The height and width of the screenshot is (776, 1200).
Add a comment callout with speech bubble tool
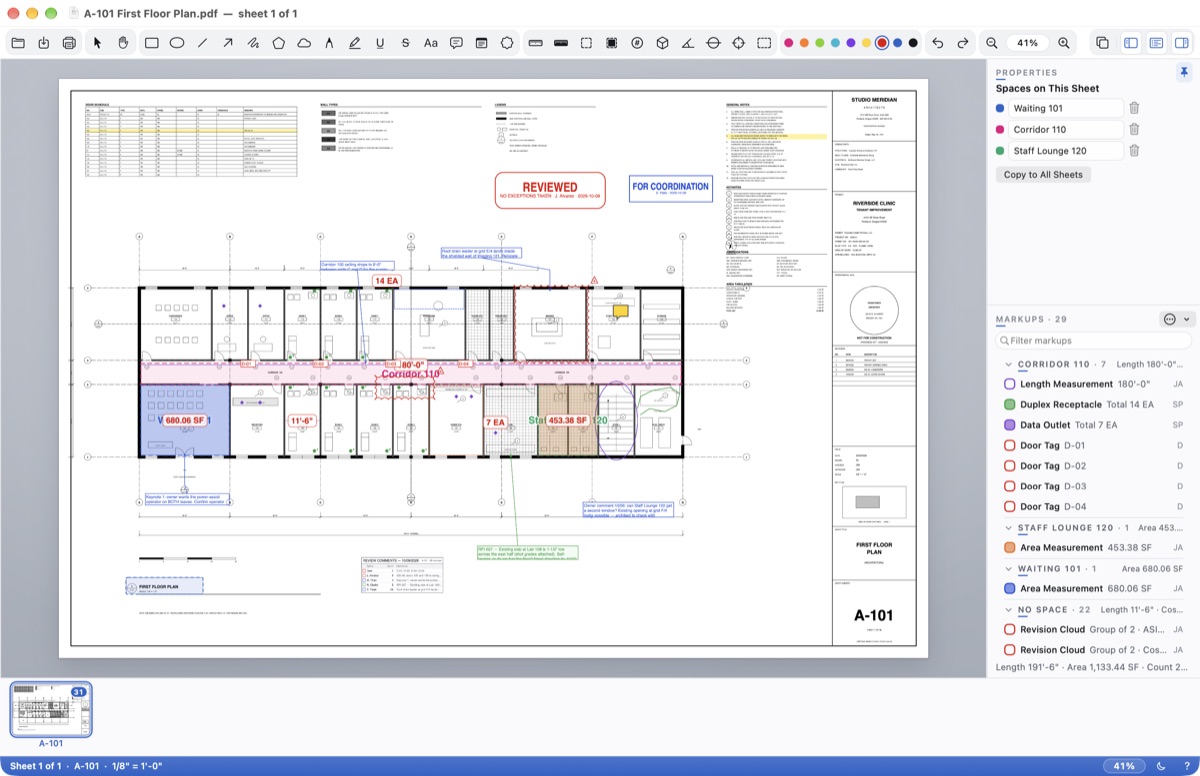[456, 43]
